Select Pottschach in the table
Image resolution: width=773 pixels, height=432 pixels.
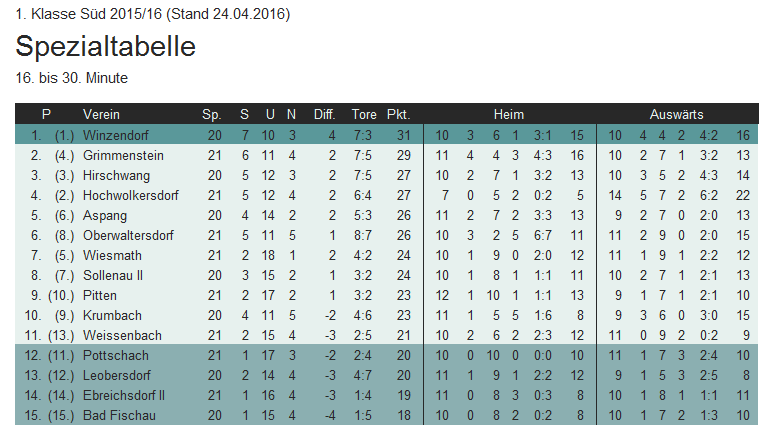click(116, 355)
